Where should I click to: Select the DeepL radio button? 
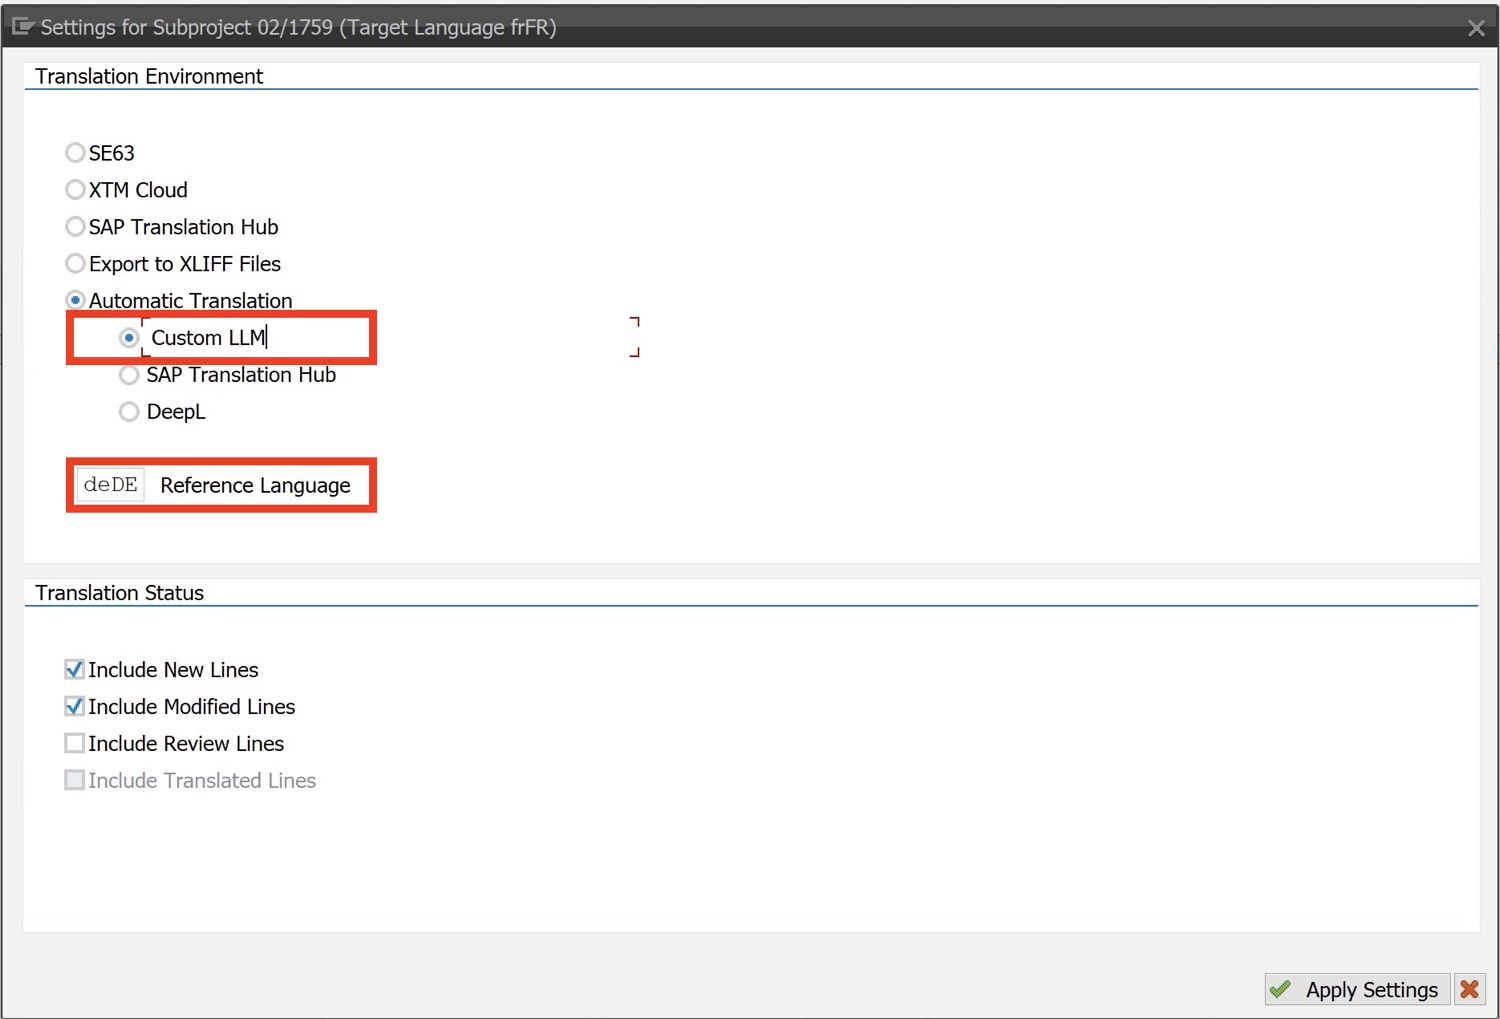(129, 412)
